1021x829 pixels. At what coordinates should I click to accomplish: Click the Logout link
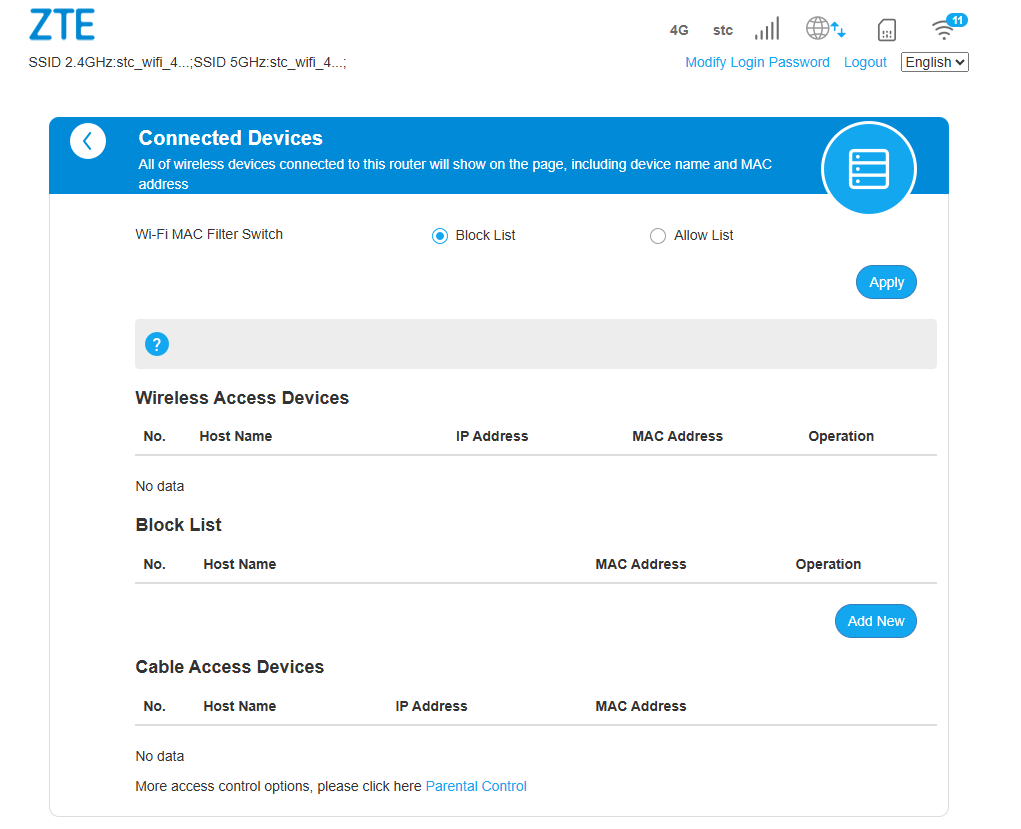(865, 62)
